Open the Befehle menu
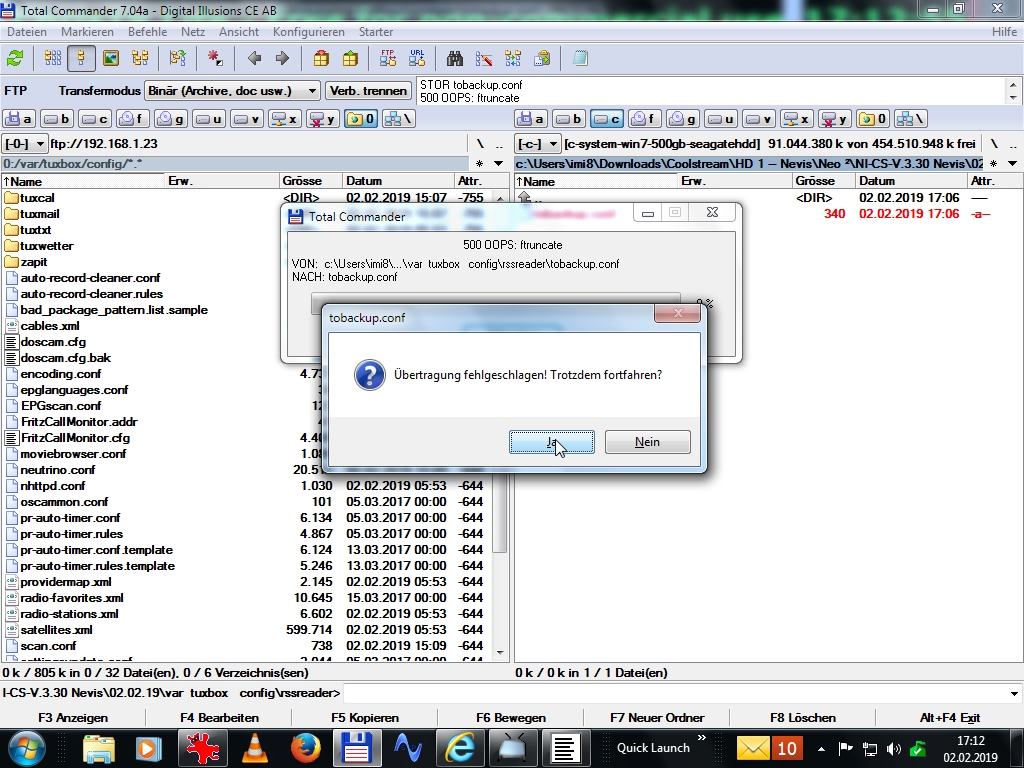The height and width of the screenshot is (768, 1024). click(147, 32)
